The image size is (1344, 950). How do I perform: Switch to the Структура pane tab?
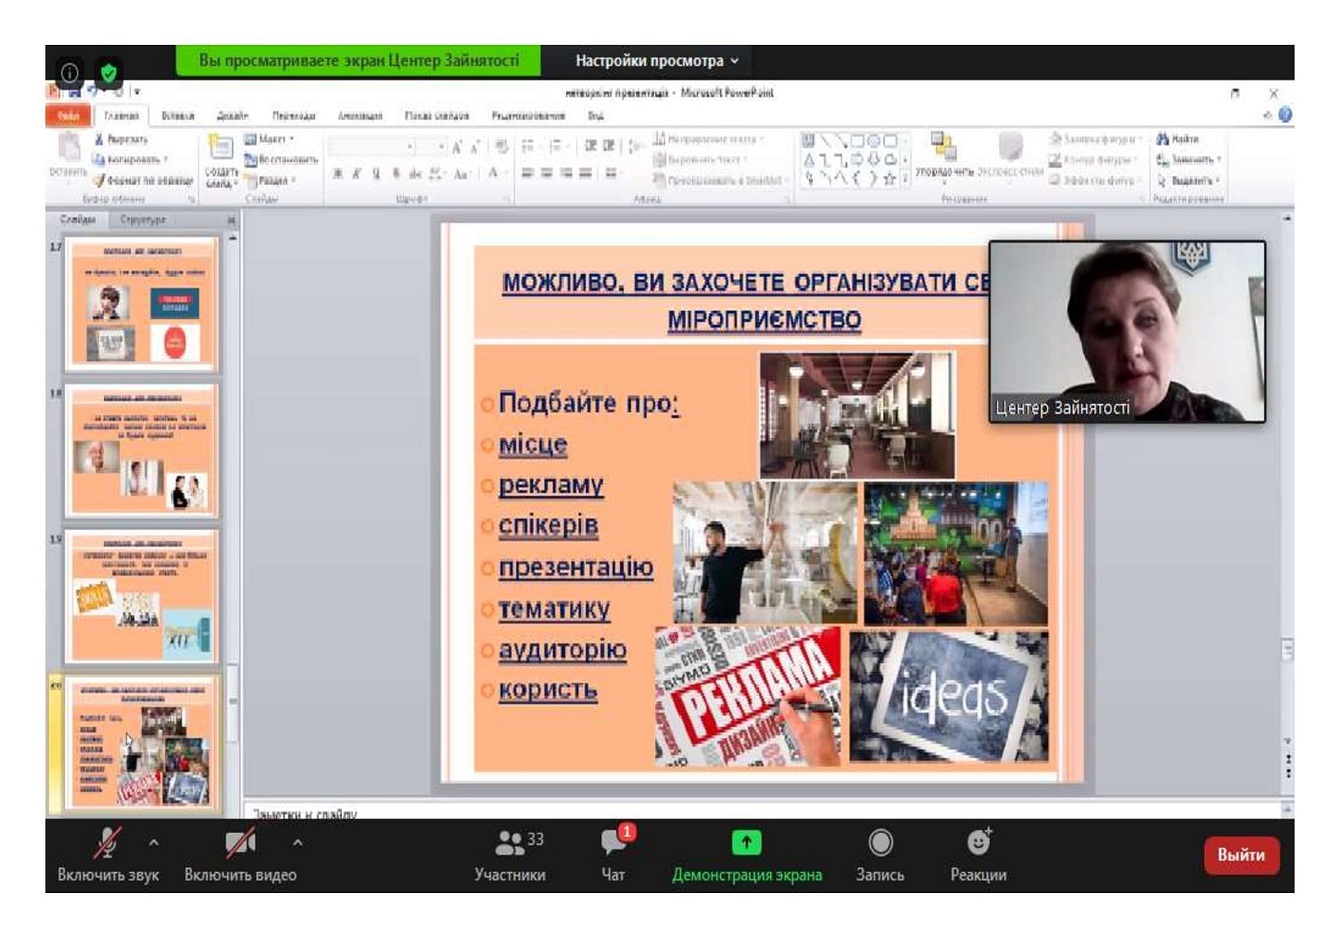point(143,219)
